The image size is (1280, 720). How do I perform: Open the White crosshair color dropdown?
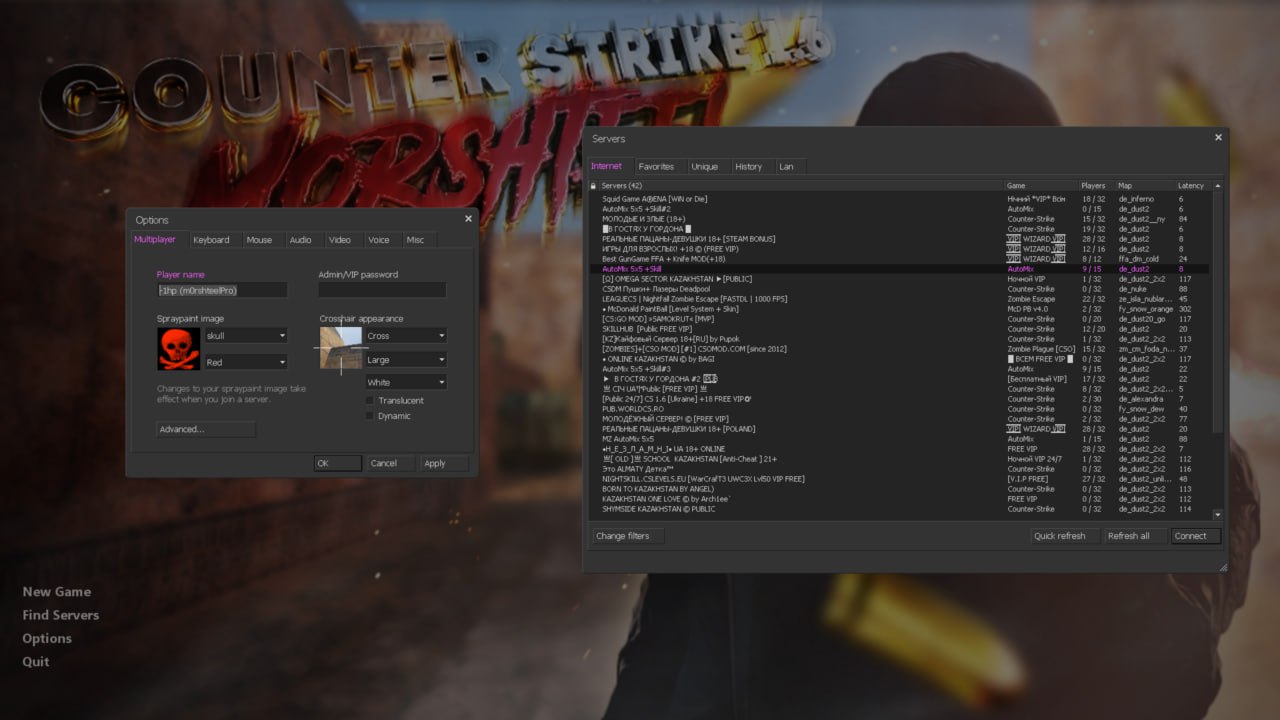point(405,382)
